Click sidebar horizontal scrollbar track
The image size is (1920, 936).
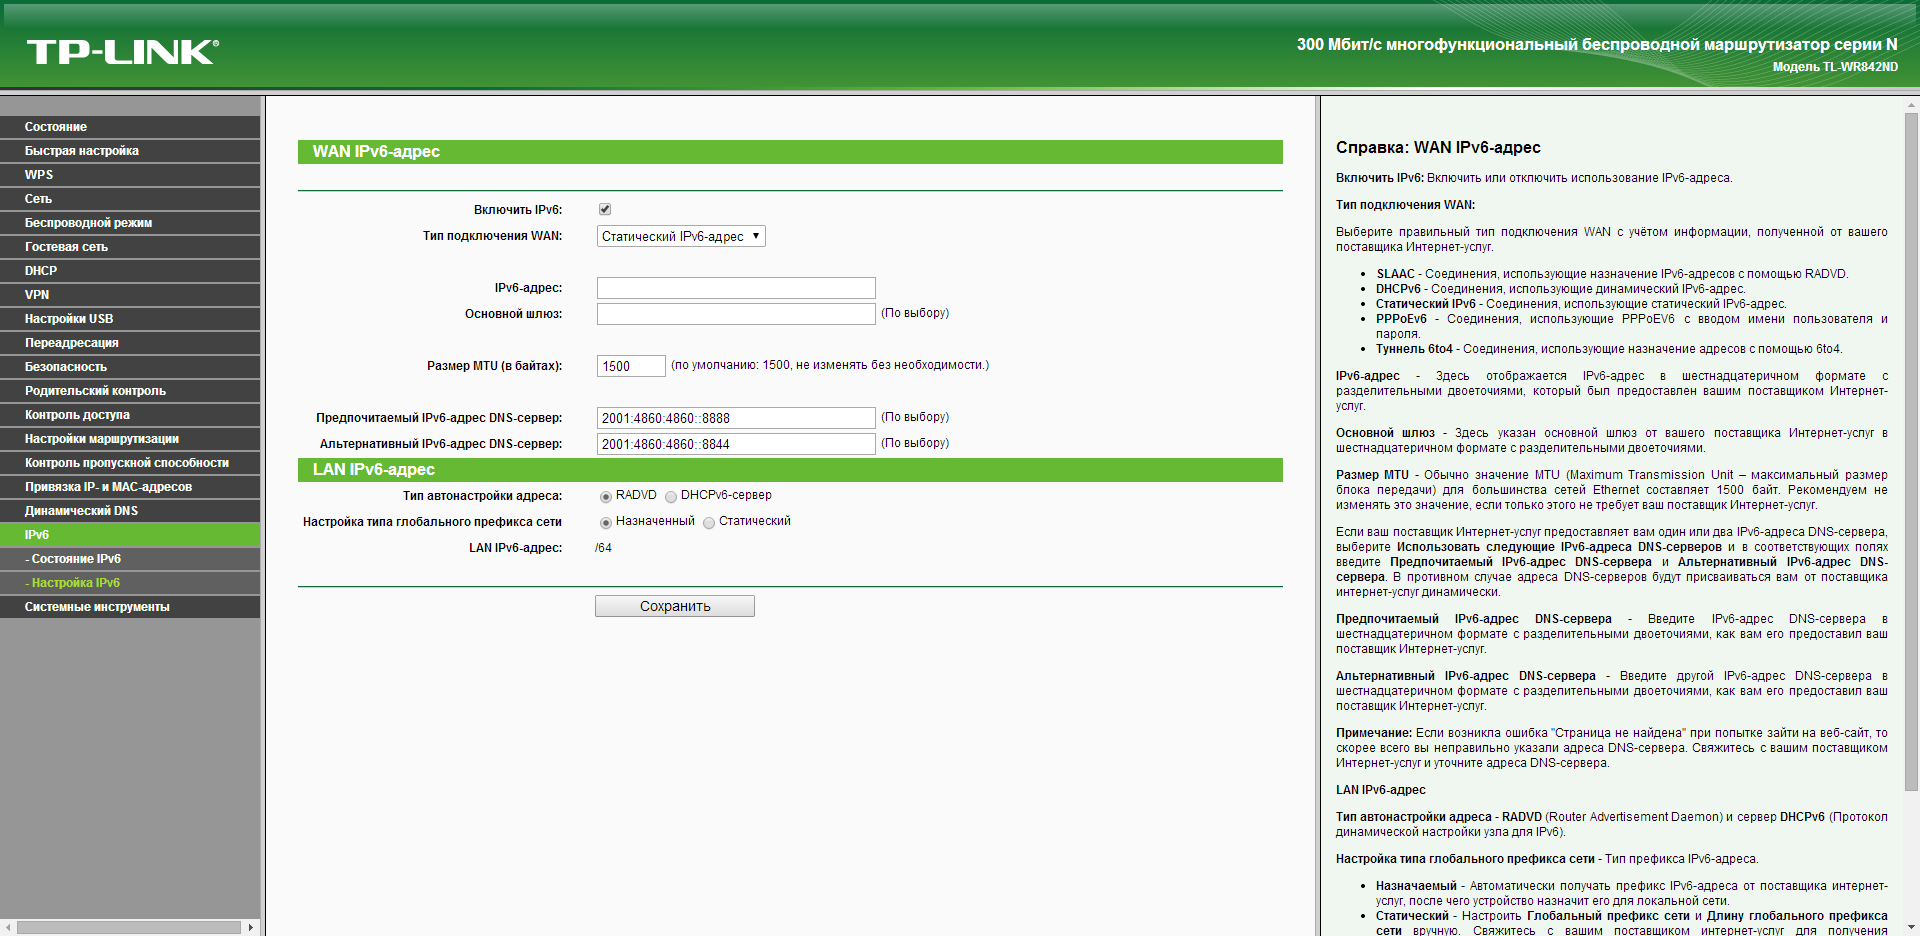click(130, 927)
